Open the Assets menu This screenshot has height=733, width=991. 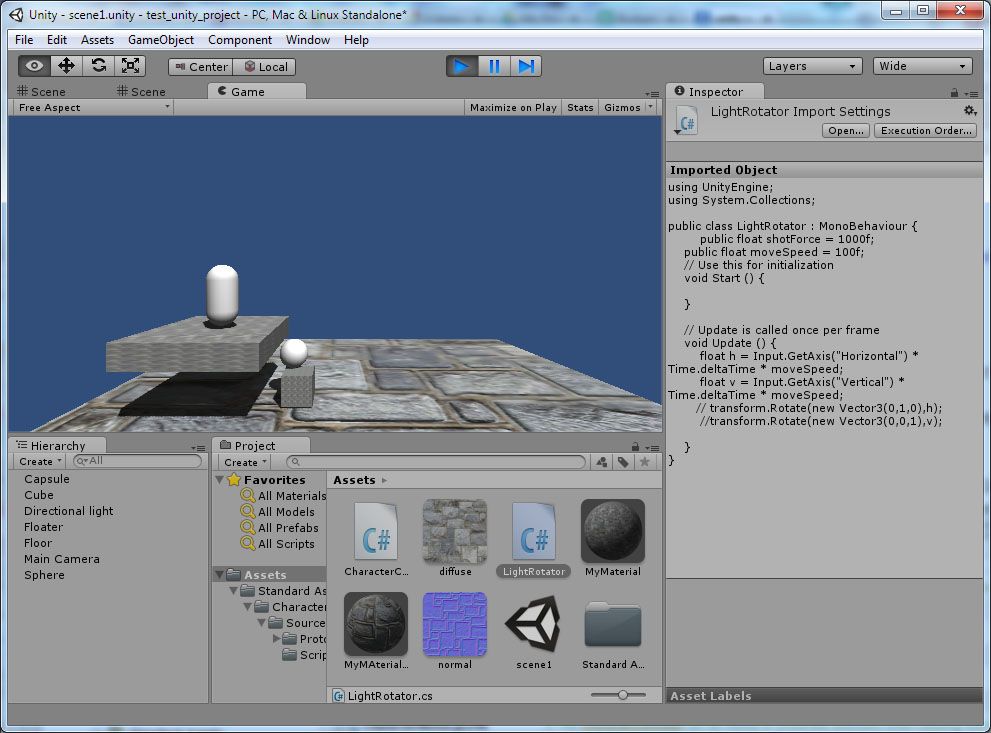click(97, 40)
